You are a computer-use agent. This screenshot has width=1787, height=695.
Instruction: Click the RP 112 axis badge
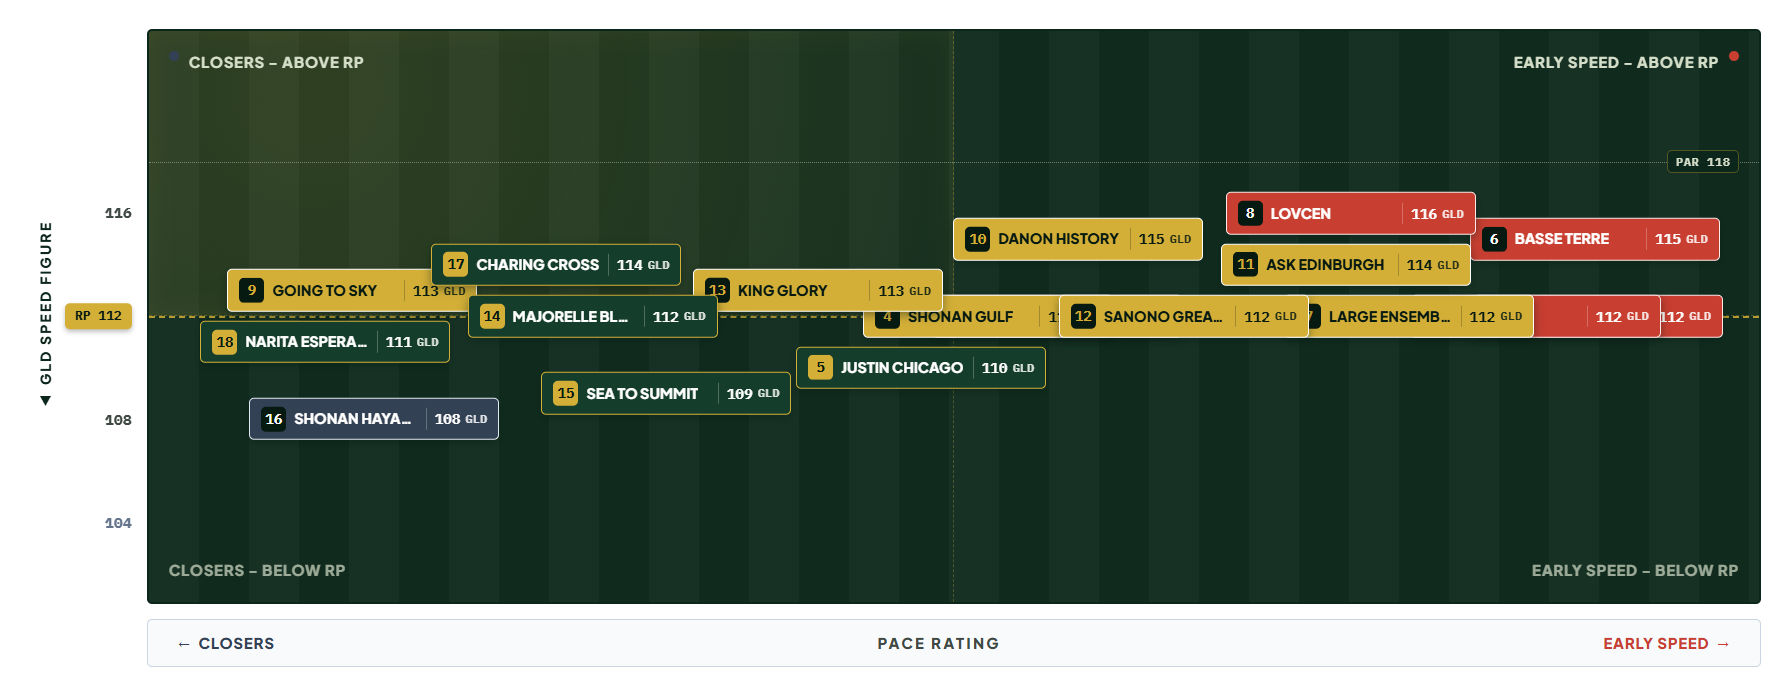tap(98, 316)
